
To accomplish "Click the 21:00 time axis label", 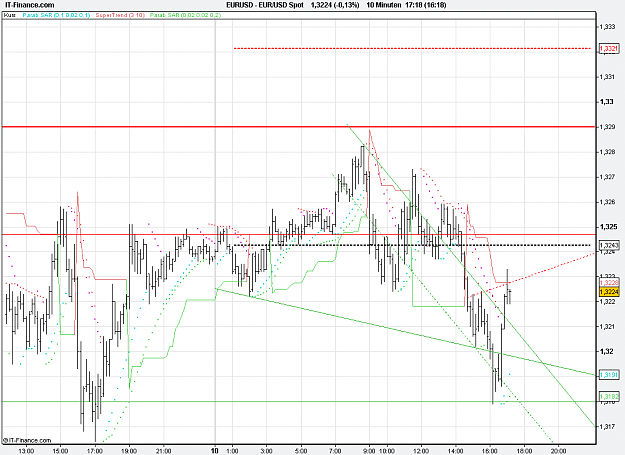I will (x=163, y=451).
